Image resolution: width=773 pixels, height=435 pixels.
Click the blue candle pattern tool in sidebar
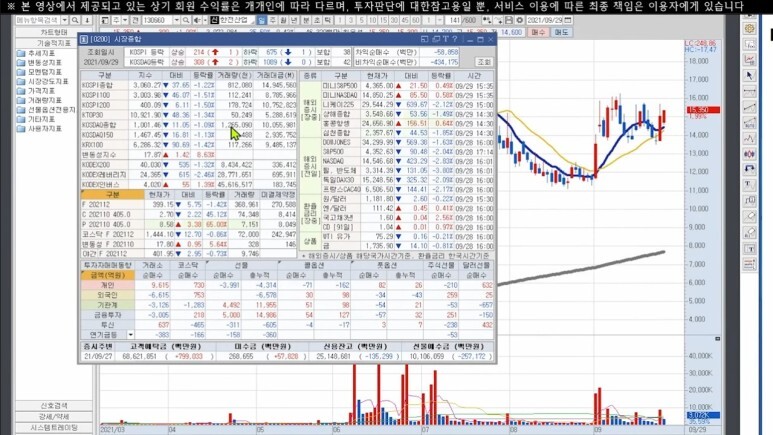749,154
